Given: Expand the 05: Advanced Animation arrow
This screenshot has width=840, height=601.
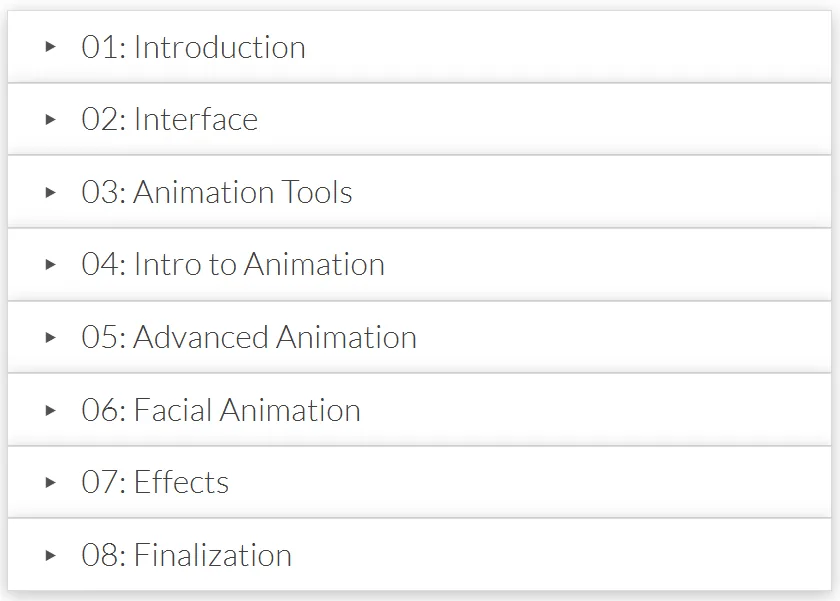Looking at the screenshot, I should tap(51, 337).
